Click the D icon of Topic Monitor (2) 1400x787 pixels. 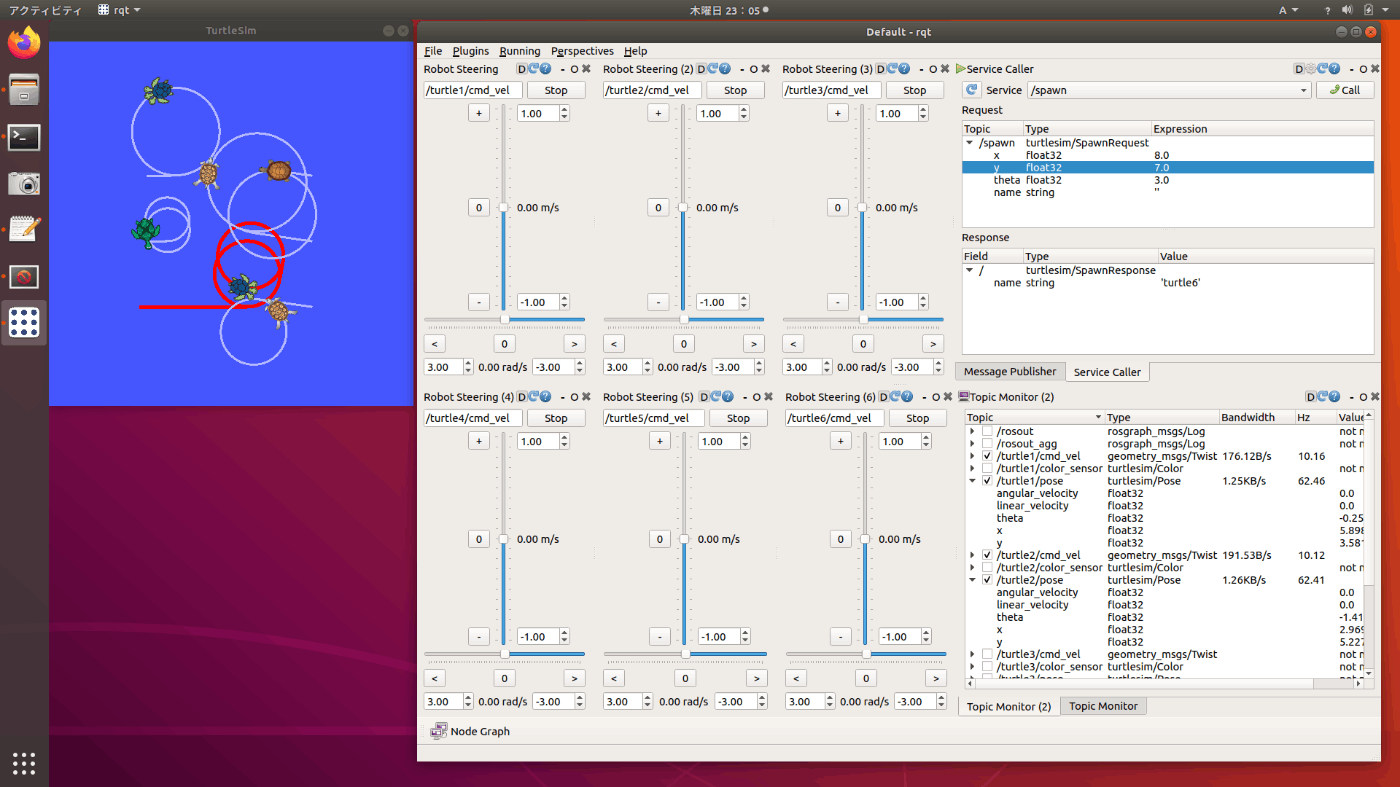pos(1310,397)
